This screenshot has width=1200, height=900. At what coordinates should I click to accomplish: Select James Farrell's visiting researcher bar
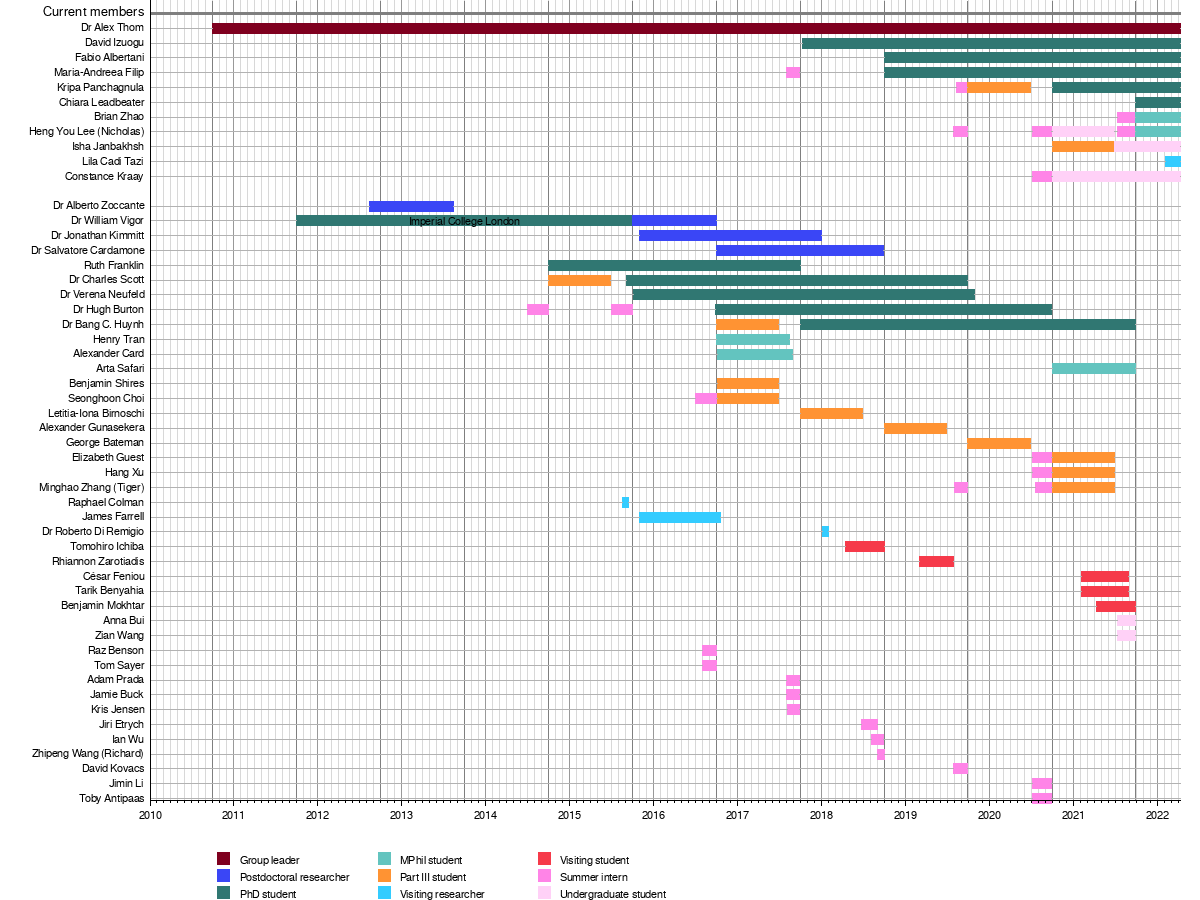tap(680, 517)
